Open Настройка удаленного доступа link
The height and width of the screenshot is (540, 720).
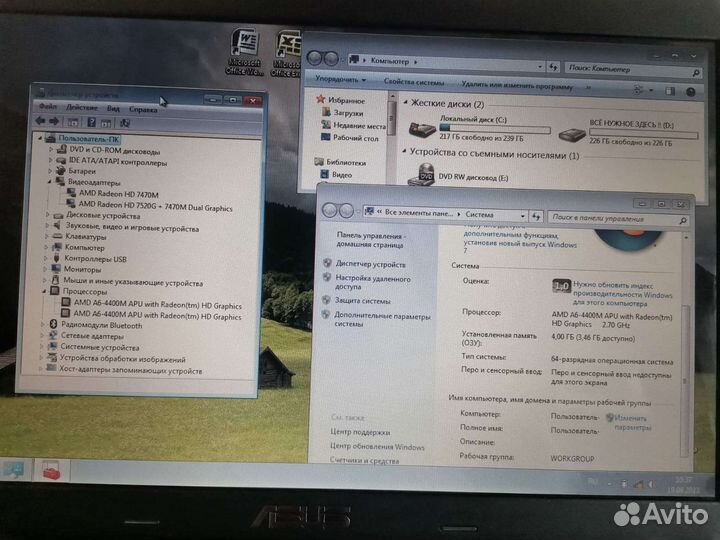(372, 282)
